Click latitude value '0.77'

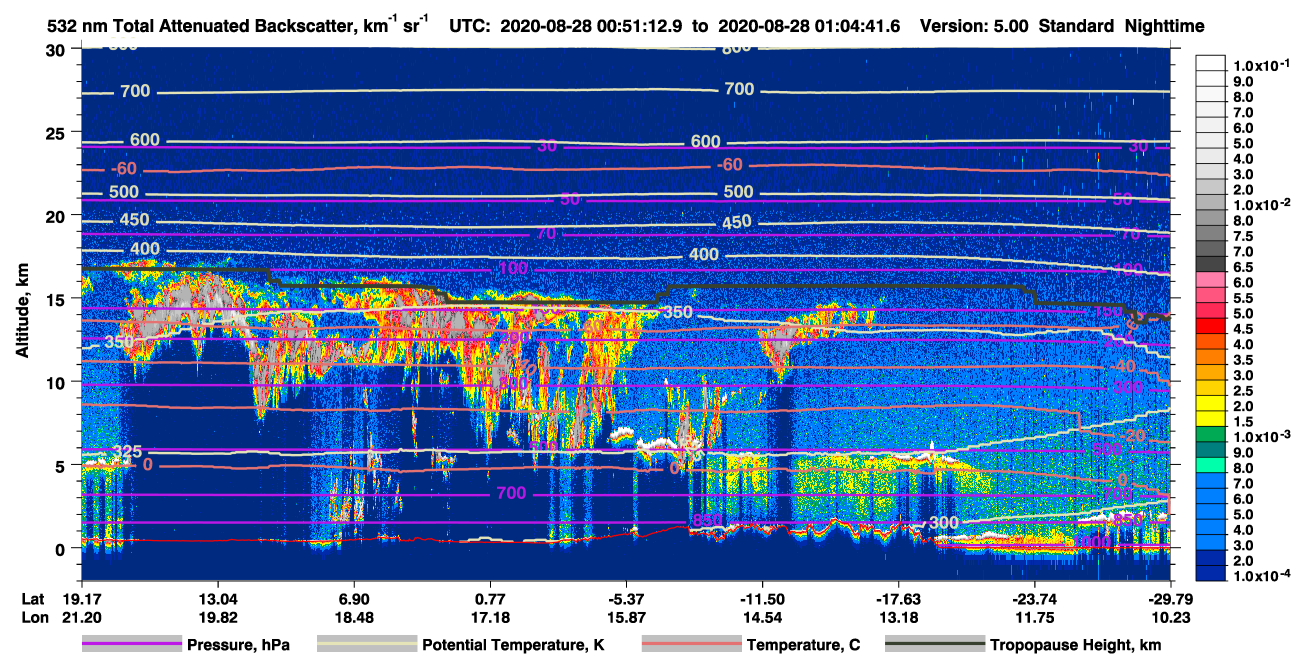pos(490,598)
